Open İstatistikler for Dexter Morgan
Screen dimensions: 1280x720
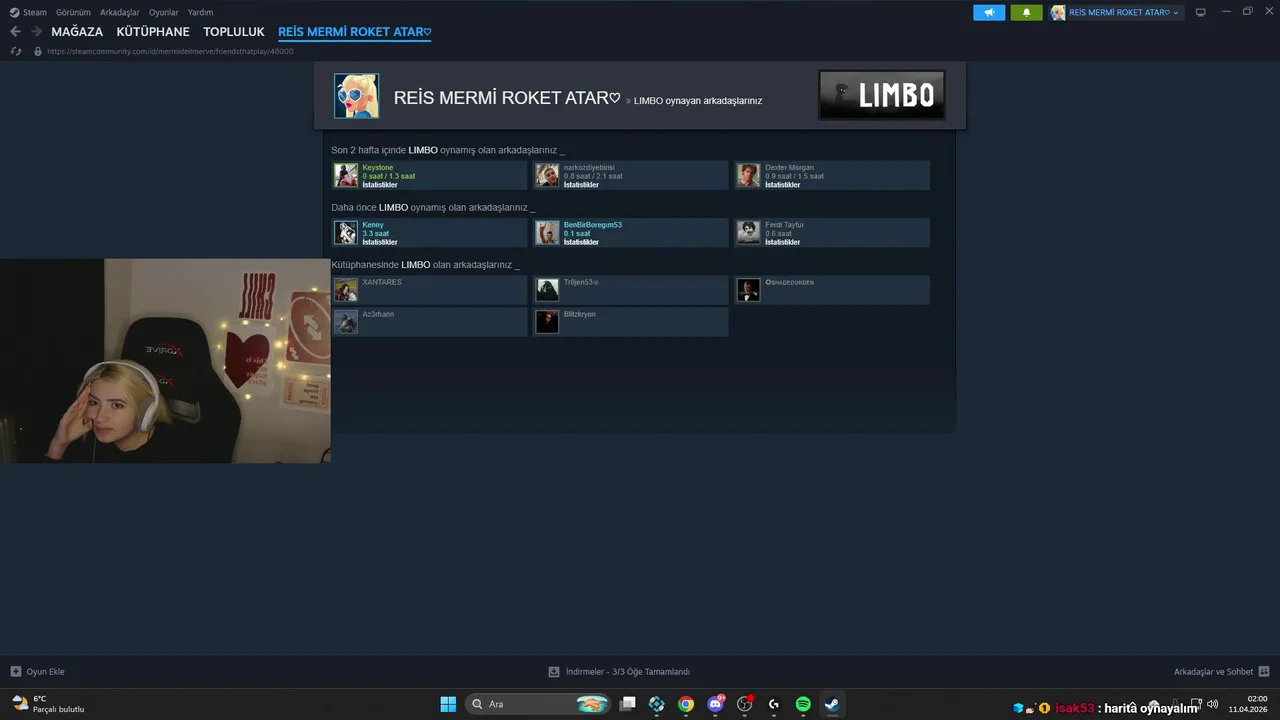coord(783,185)
